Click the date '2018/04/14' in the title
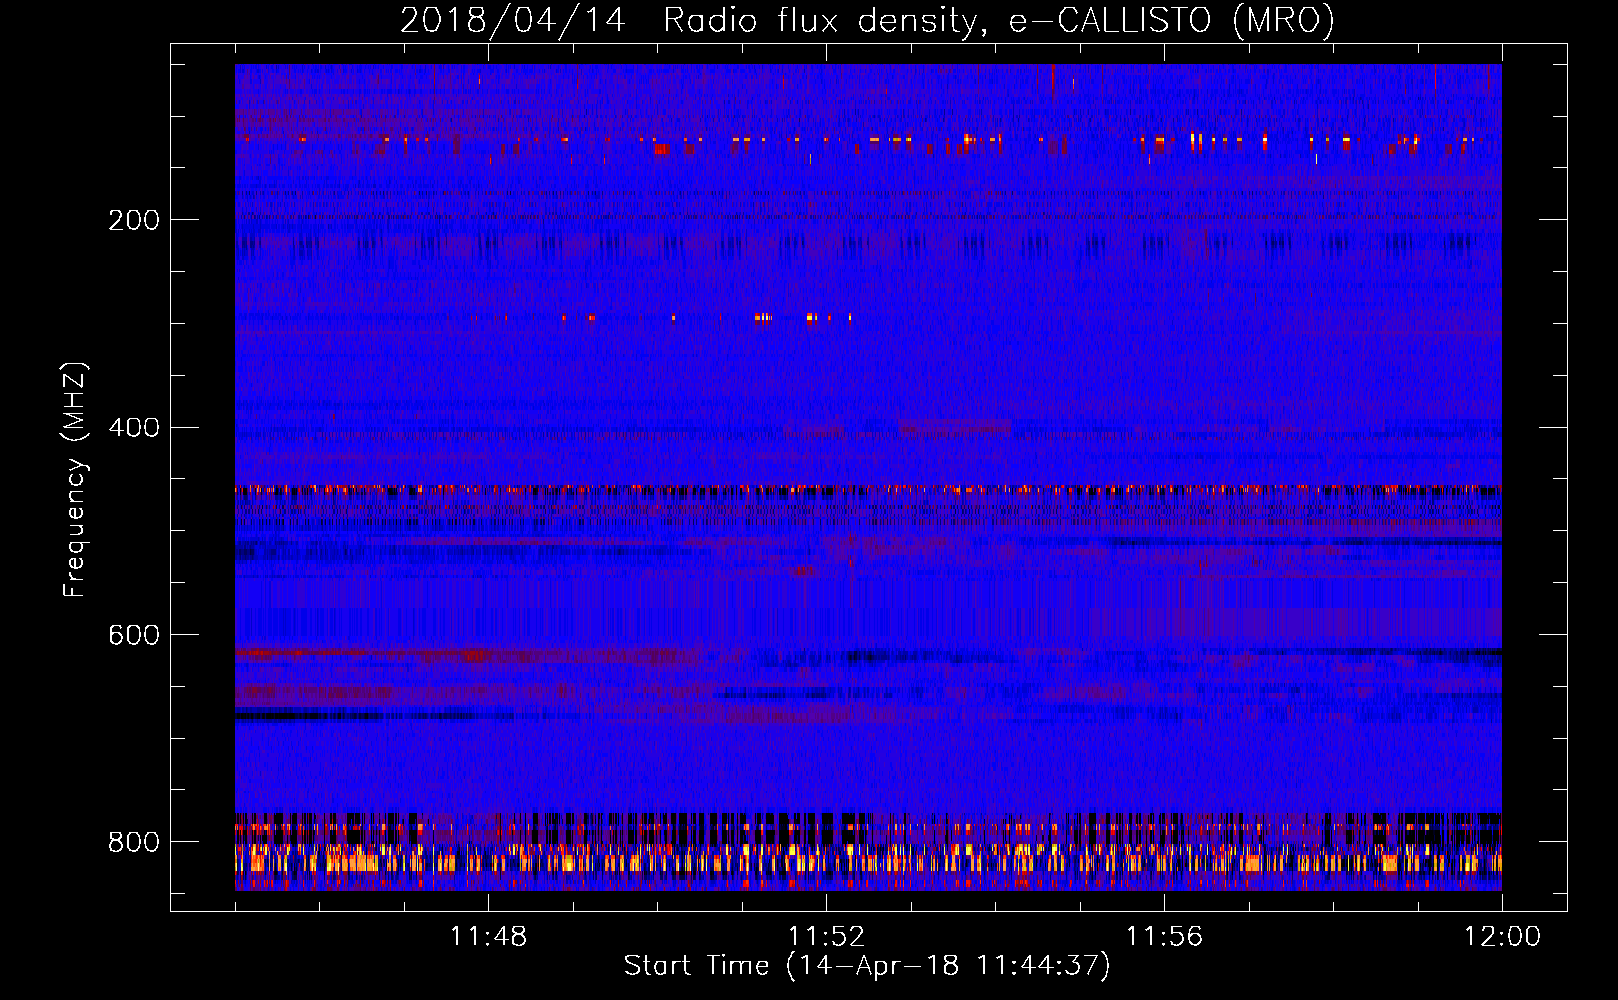 click(513, 20)
